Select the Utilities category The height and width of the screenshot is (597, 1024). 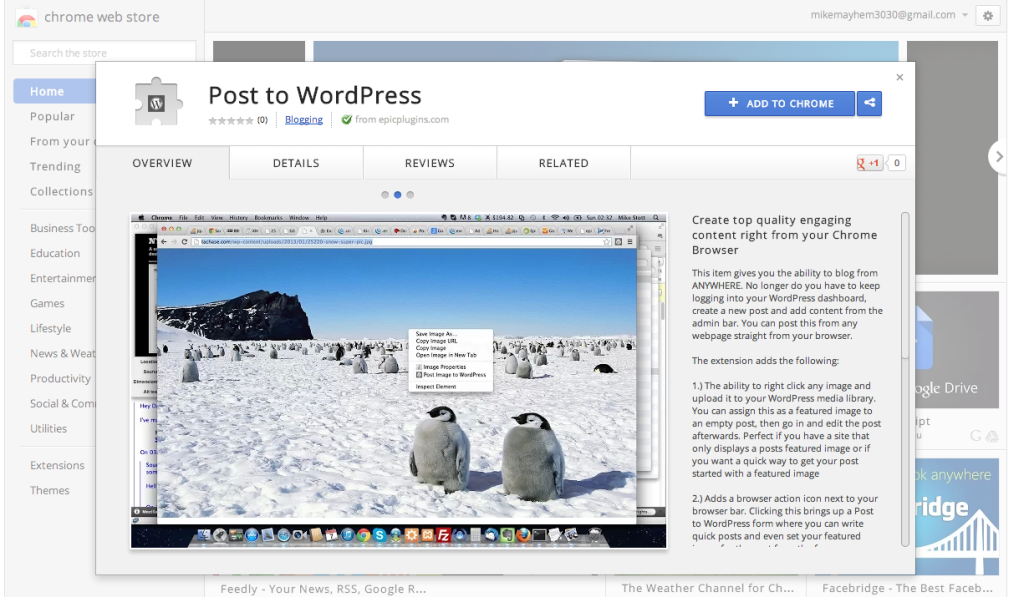tap(48, 428)
